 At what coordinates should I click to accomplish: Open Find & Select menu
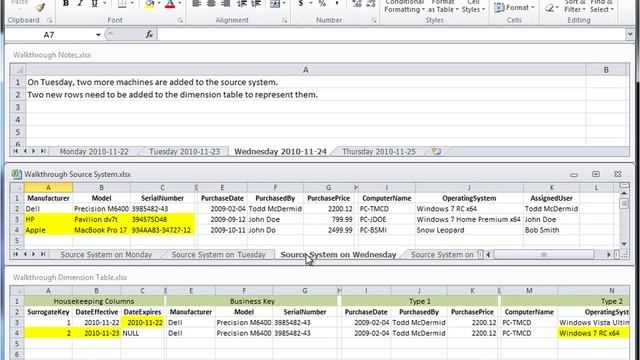point(602,6)
